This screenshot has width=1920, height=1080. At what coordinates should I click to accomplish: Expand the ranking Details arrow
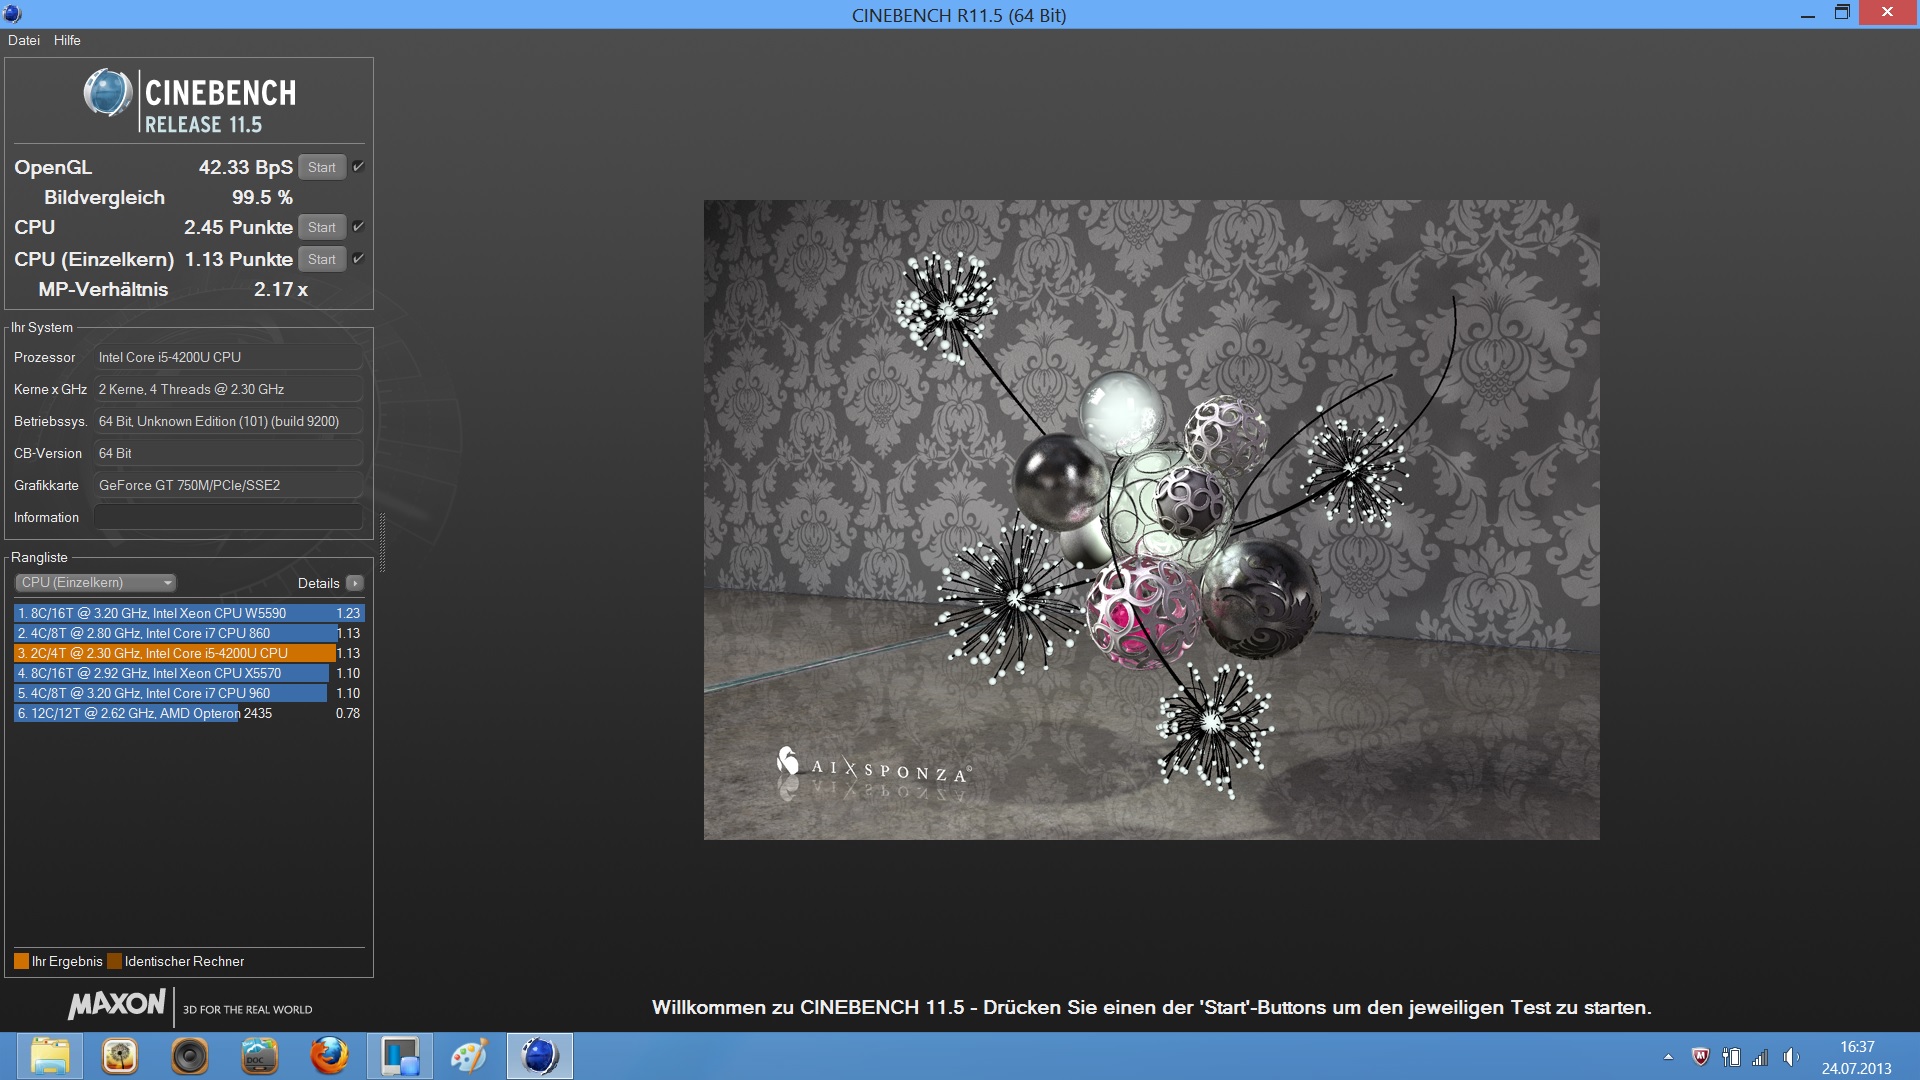(x=354, y=583)
